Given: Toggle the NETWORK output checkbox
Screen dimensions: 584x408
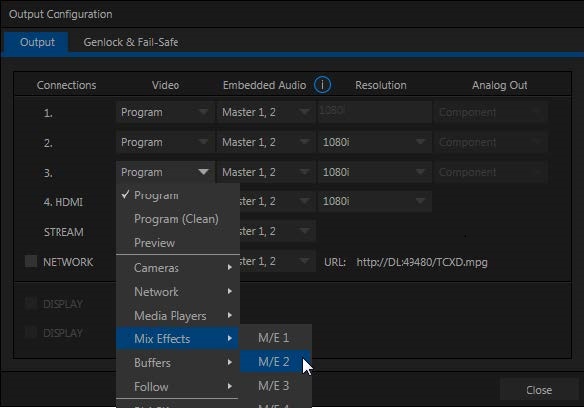Looking at the screenshot, I should 31,262.
